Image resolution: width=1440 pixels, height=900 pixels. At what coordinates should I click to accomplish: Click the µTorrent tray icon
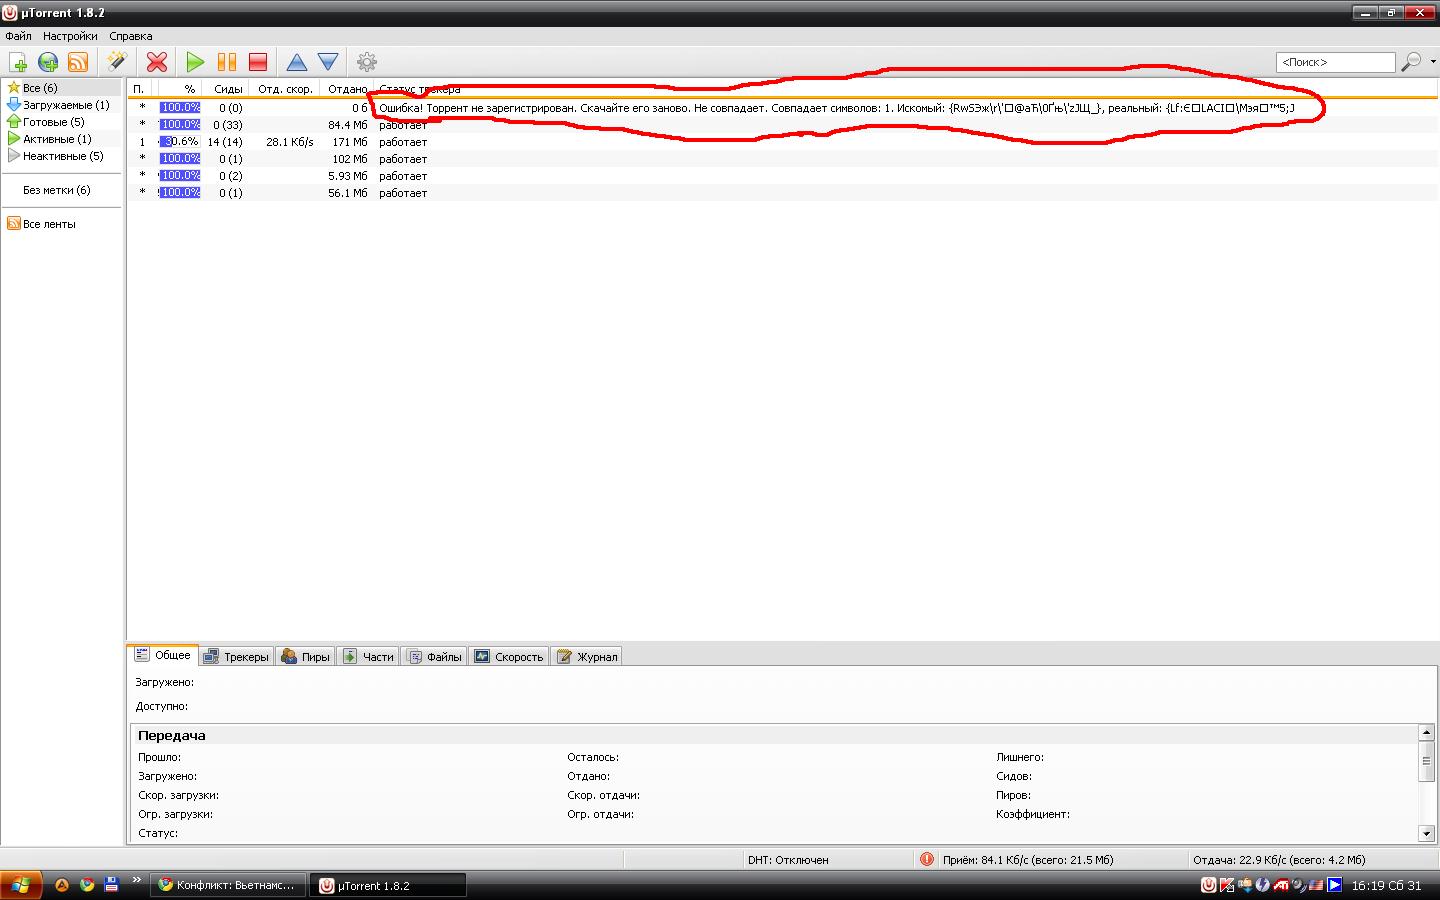1209,885
